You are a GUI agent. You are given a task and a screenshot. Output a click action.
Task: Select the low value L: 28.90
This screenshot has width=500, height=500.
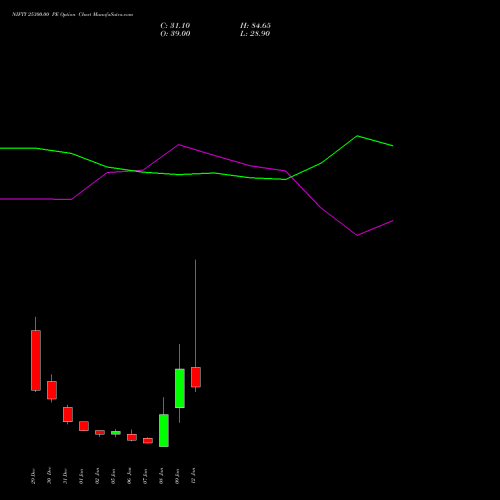[255, 34]
